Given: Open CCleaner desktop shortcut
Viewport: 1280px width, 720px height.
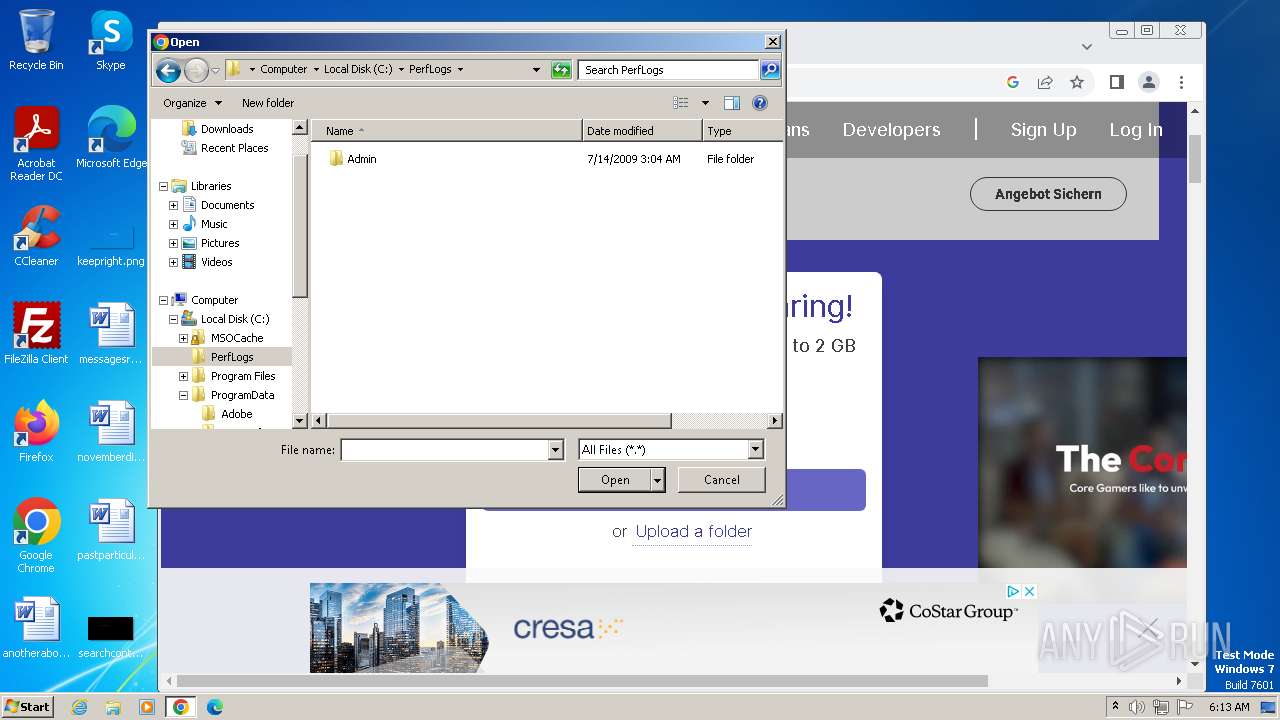Looking at the screenshot, I should 36,237.
